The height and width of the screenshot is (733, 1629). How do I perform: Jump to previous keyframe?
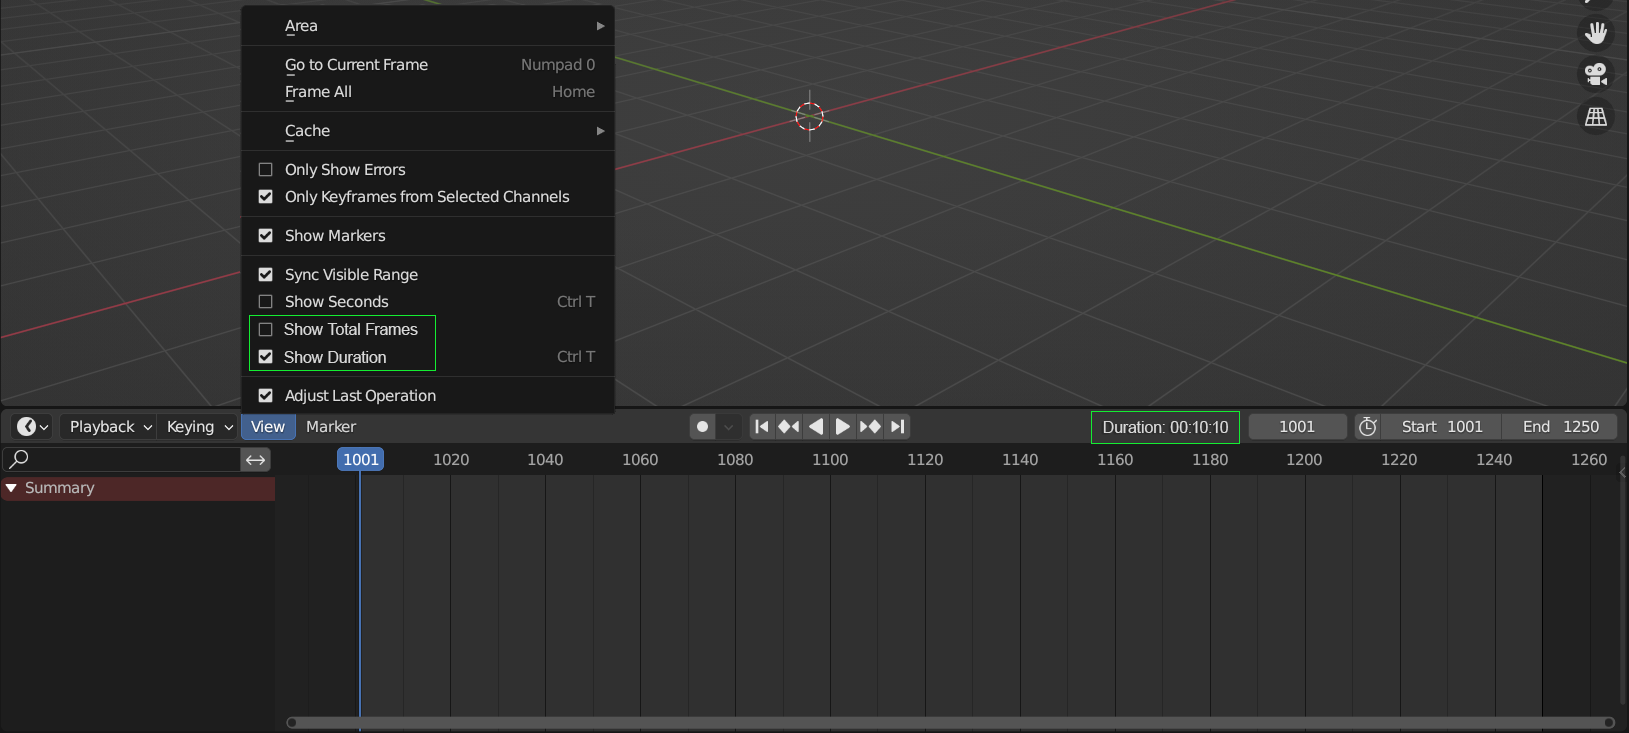(x=789, y=427)
